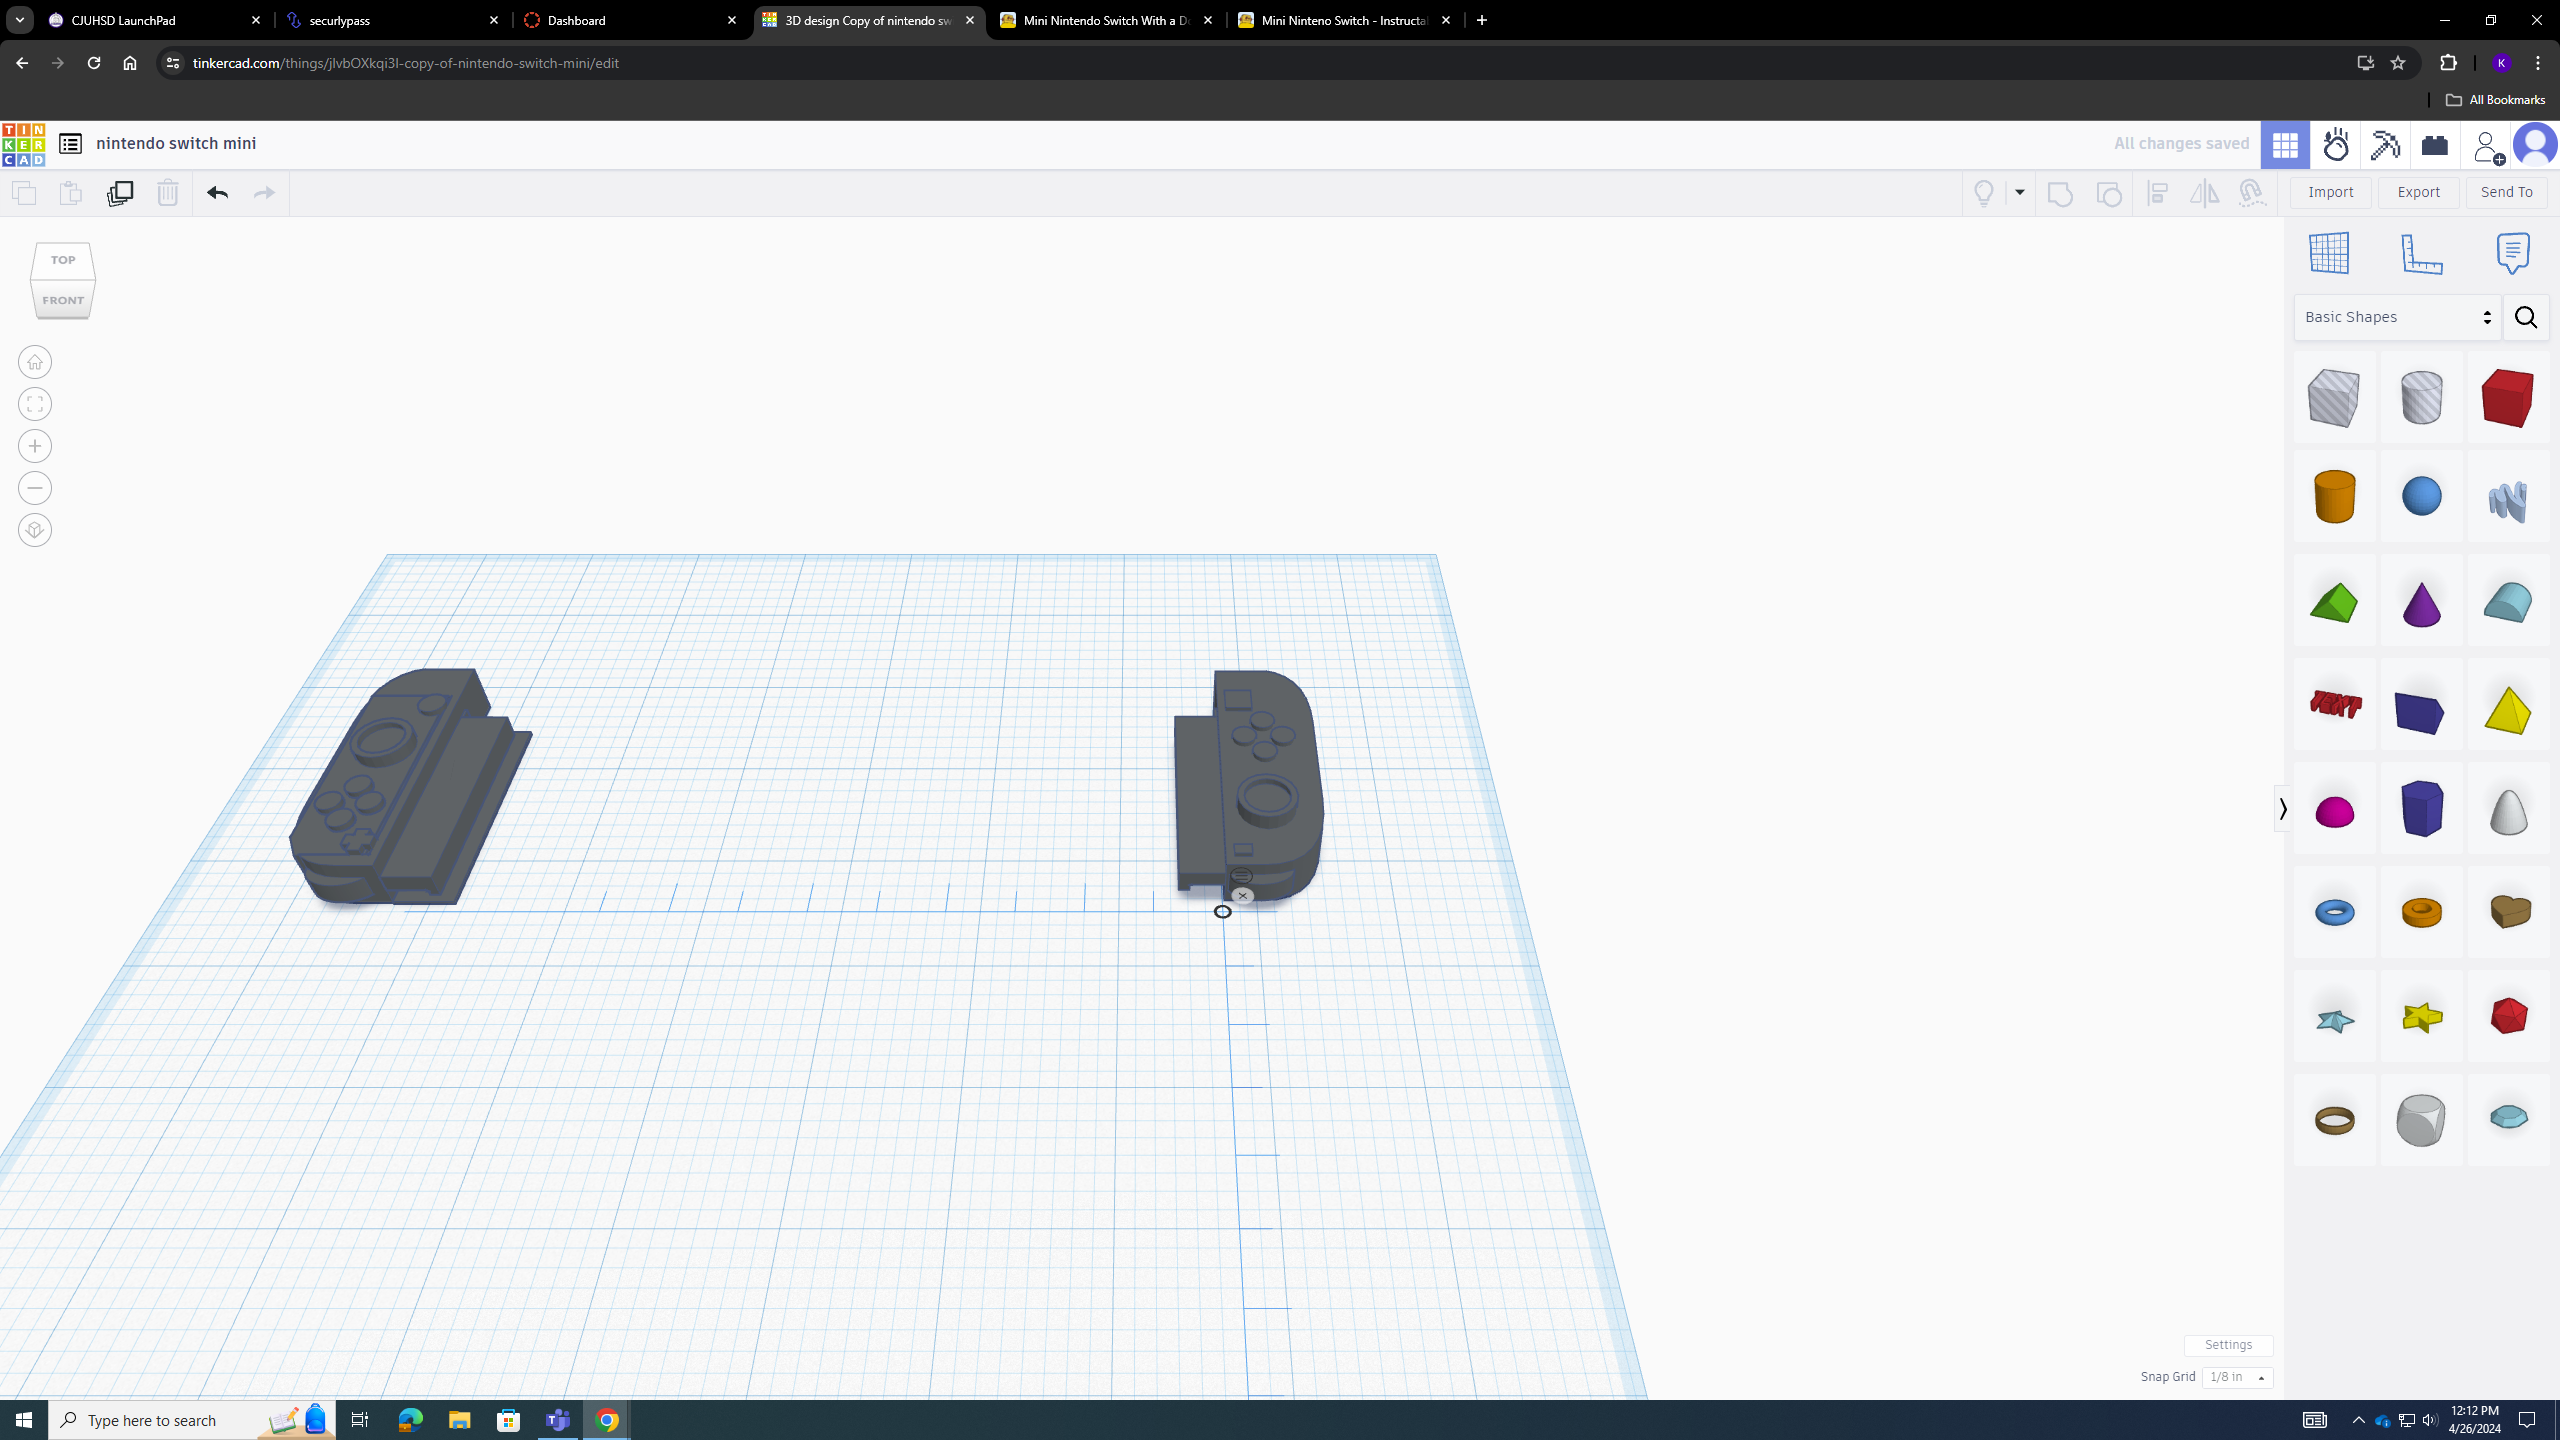The image size is (2560, 1440).
Task: Open the Align tool
Action: click(x=2158, y=193)
